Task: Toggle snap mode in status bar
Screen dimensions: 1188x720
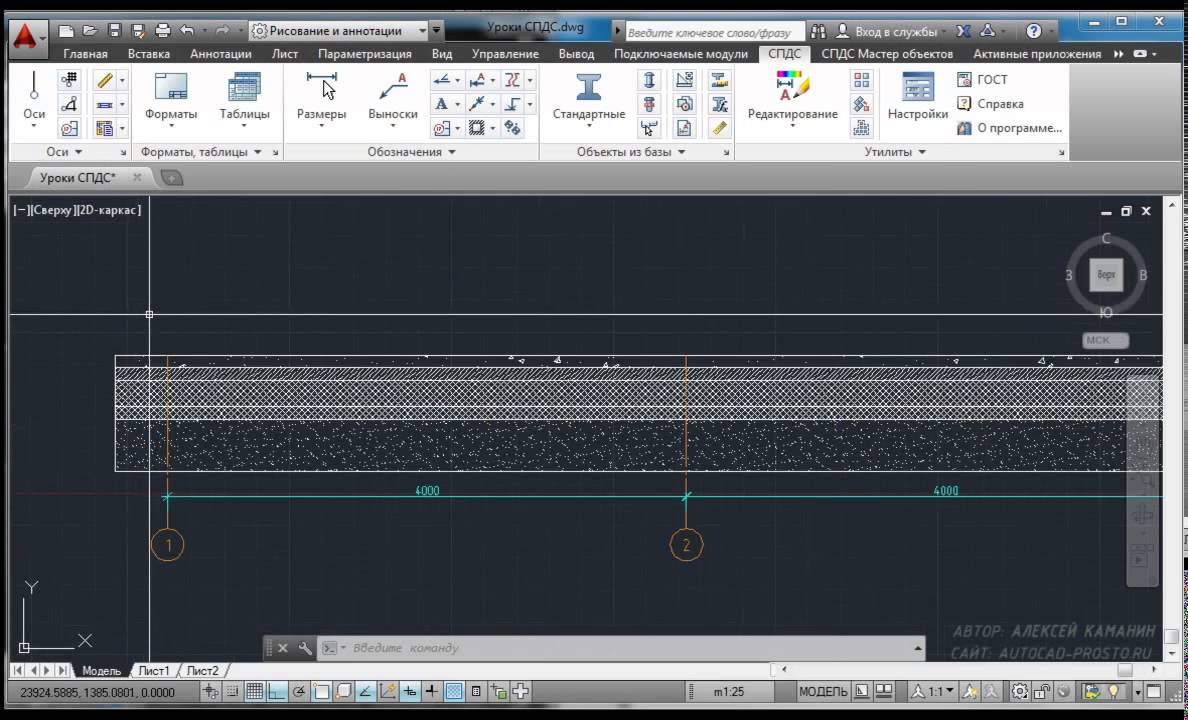Action: [232, 691]
